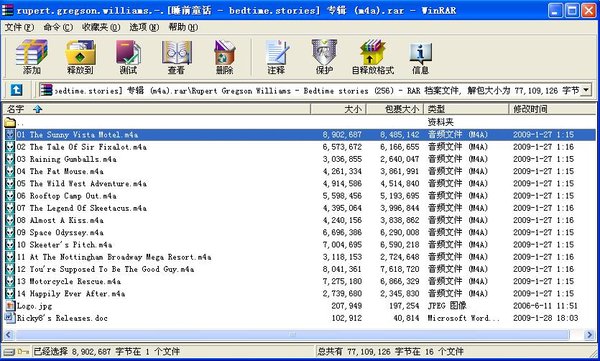
Task: Click the SFX (自释放格式) toolbar icon
Action: (x=373, y=57)
